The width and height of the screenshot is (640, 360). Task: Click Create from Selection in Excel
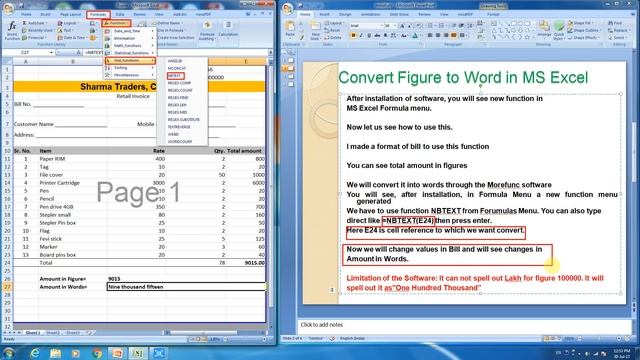175,38
